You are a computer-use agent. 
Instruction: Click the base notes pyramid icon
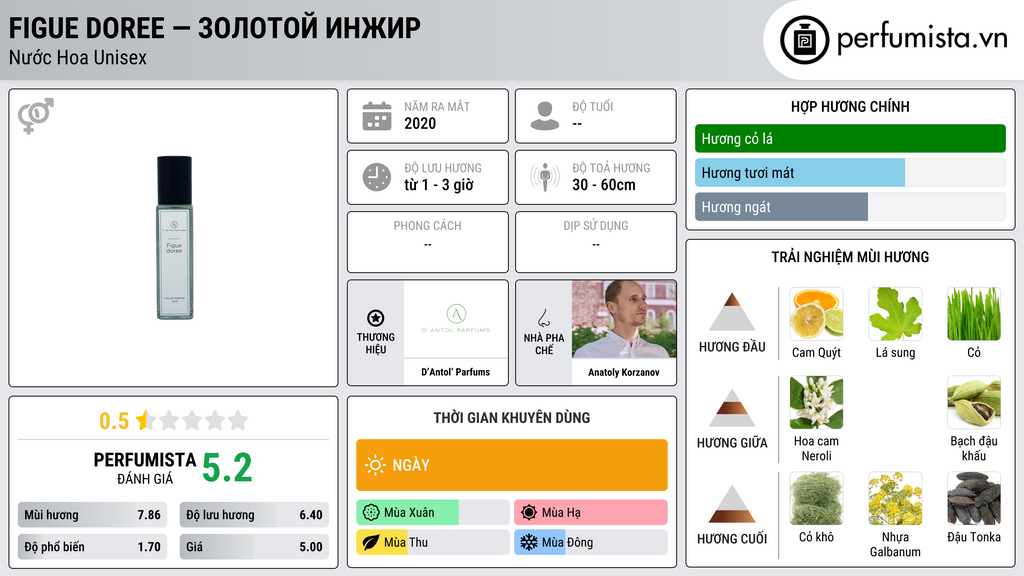[x=732, y=504]
